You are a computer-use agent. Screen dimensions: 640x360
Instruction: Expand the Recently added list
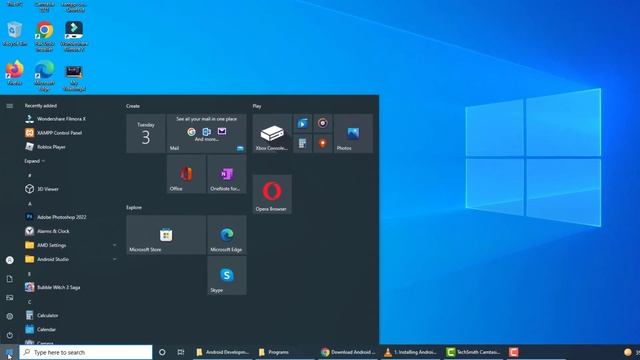coord(34,161)
